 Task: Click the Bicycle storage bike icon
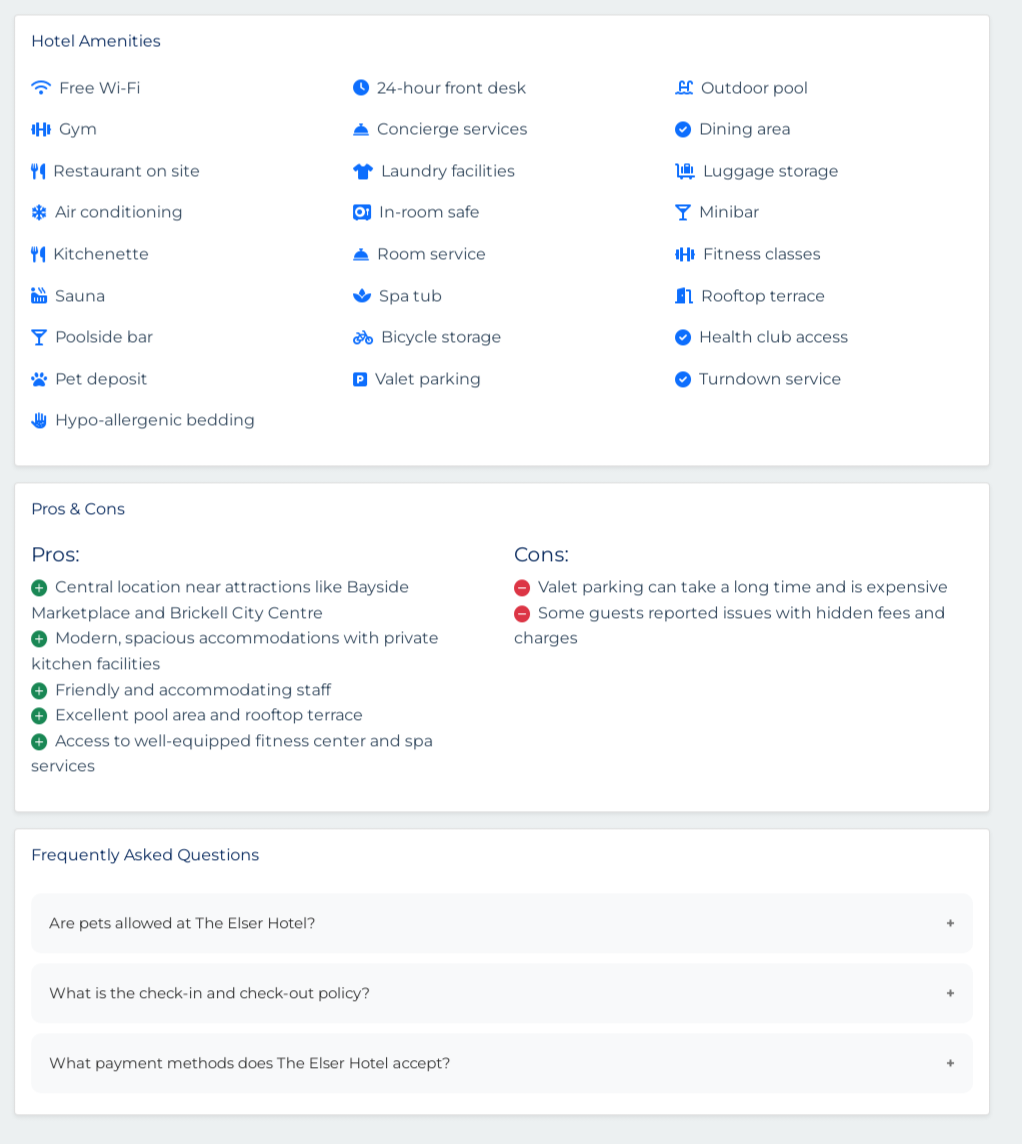click(x=363, y=338)
